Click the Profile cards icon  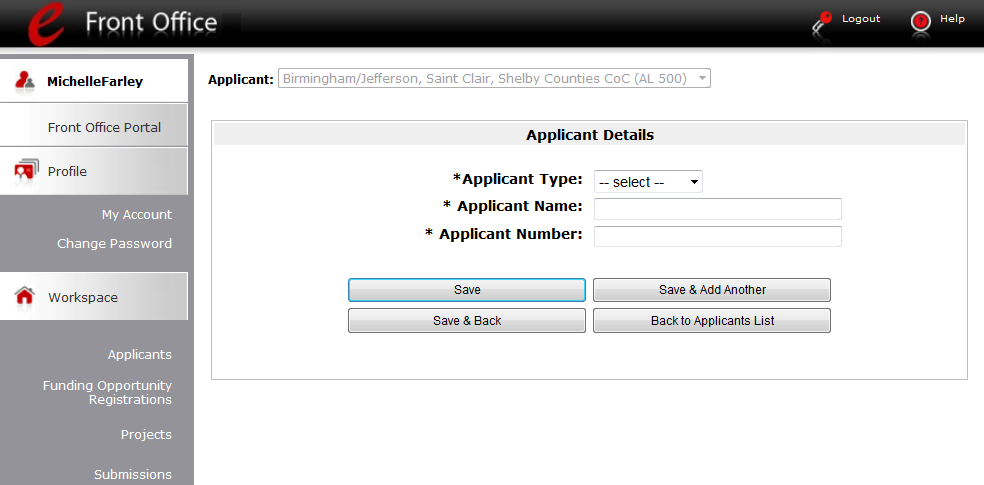26,169
